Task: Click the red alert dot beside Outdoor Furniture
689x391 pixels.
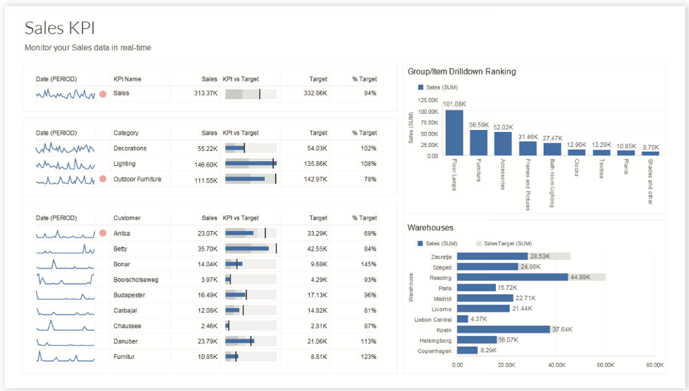Action: [x=103, y=179]
